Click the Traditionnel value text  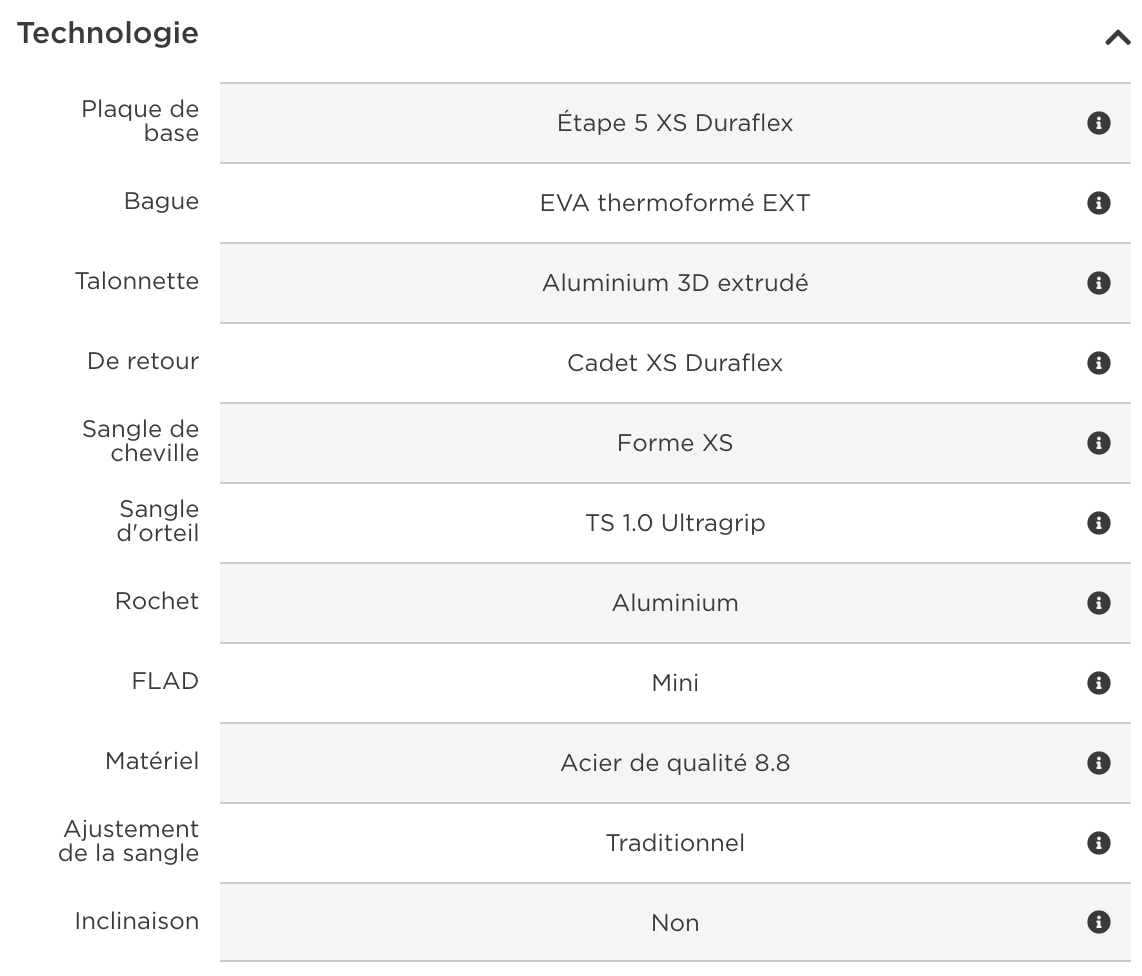[675, 843]
